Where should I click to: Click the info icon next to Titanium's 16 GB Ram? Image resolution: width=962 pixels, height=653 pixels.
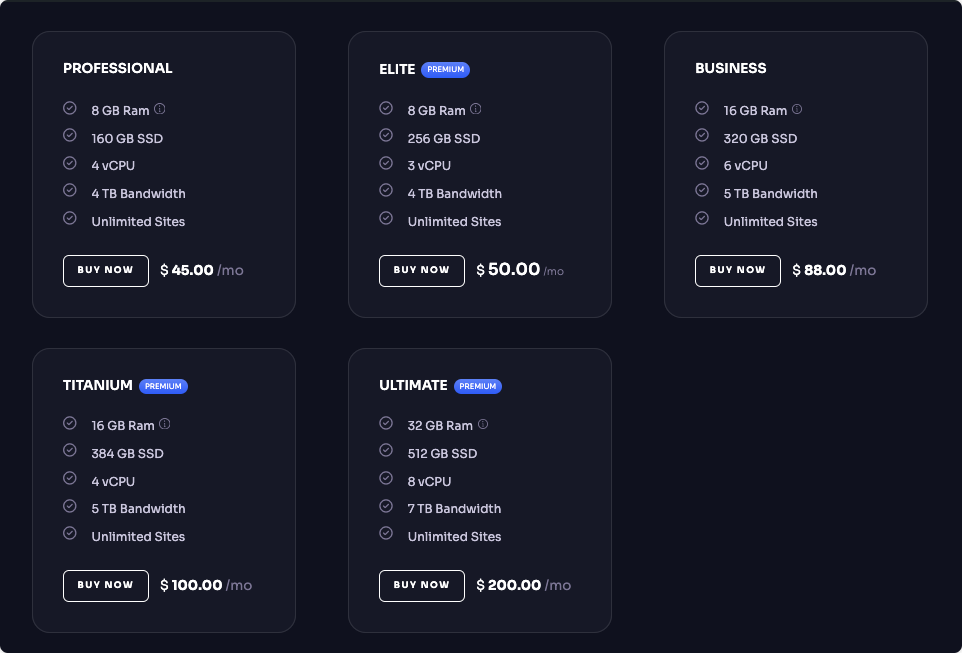(164, 424)
